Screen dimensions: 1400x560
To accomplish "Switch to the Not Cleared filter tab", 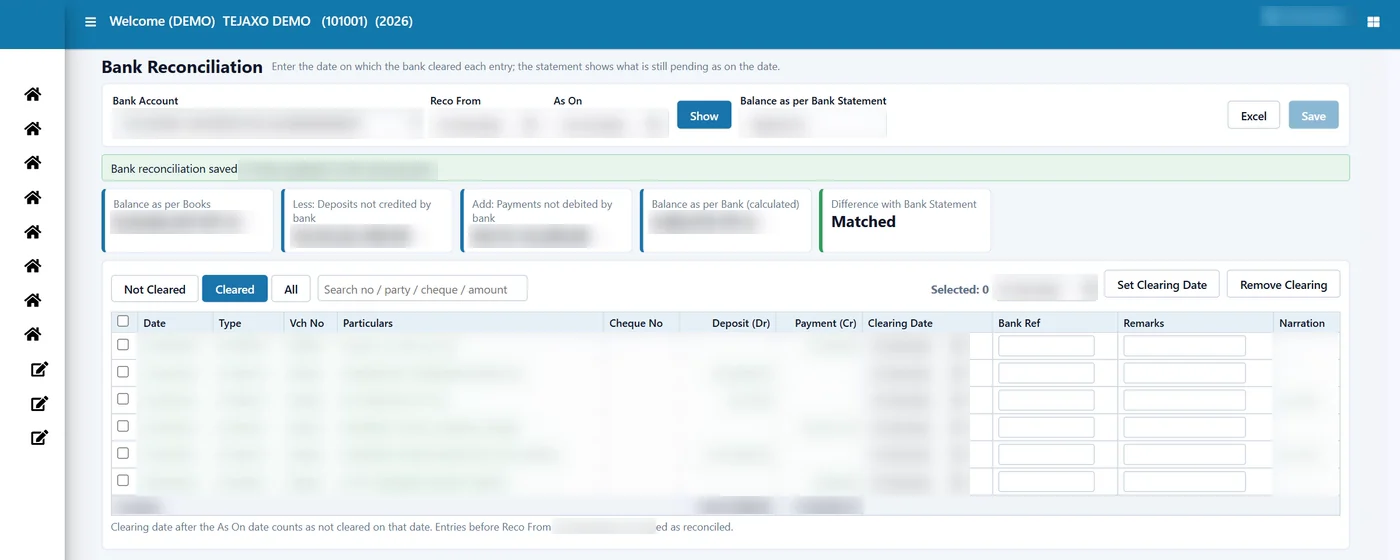I will click(154, 289).
